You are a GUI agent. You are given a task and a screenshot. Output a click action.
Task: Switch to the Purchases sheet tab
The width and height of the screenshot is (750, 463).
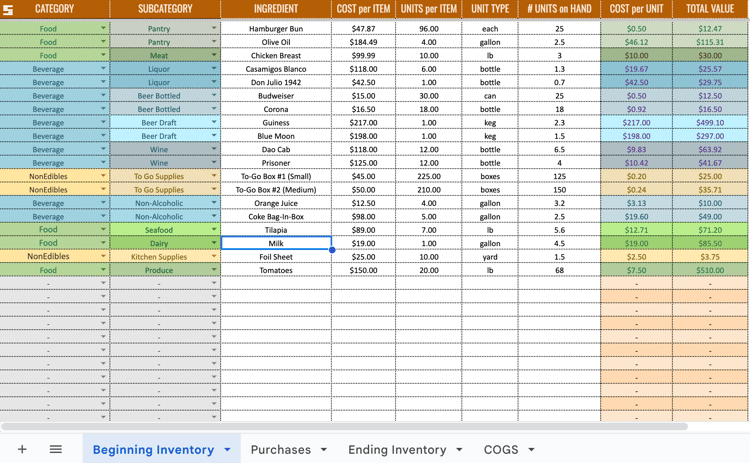(x=281, y=450)
